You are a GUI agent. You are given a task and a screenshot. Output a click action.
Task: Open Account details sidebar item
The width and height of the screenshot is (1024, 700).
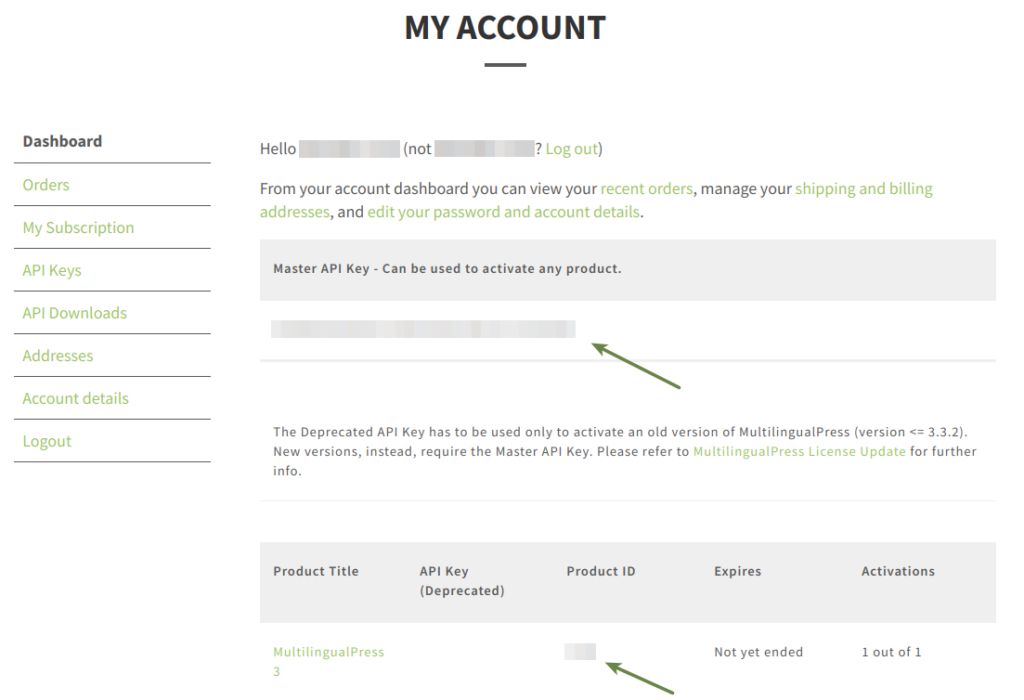(76, 398)
